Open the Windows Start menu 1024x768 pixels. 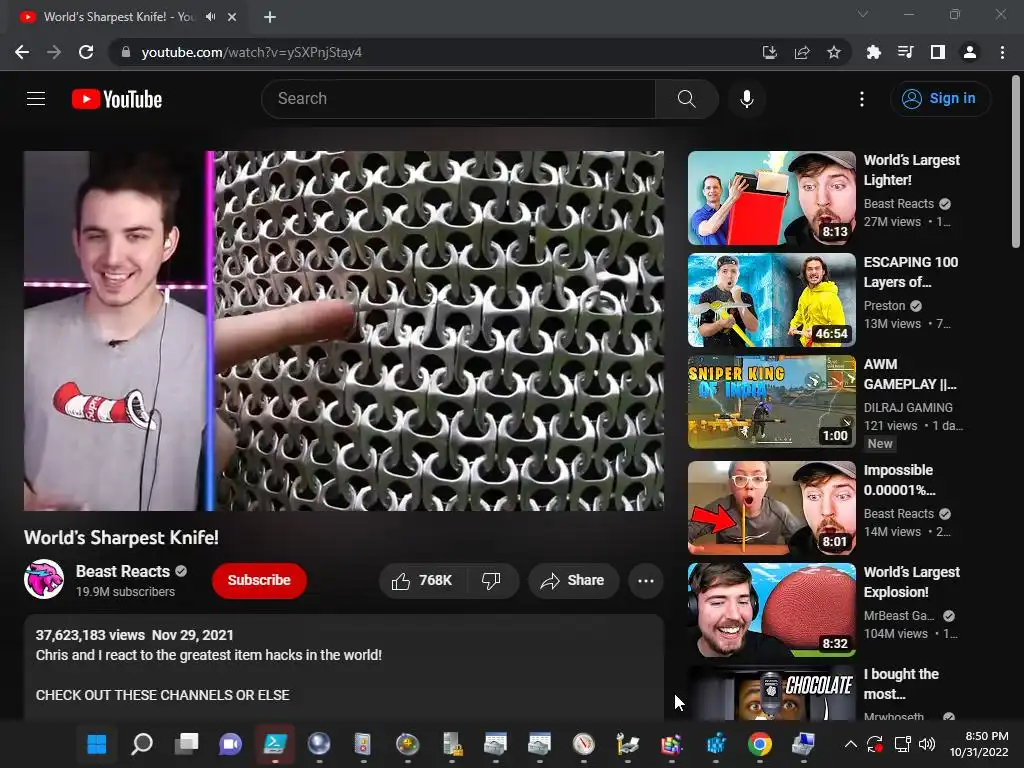97,744
